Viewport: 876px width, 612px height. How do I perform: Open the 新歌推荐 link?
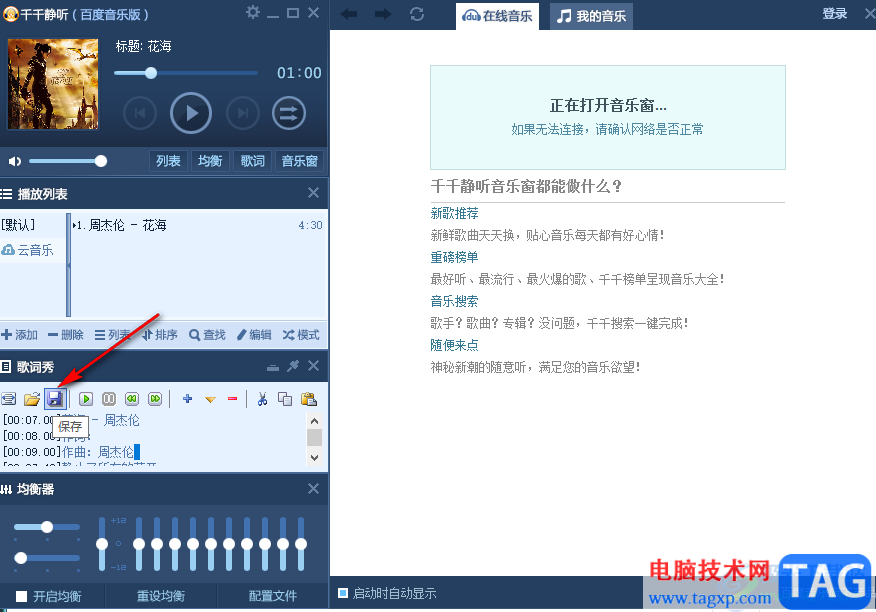[454, 213]
